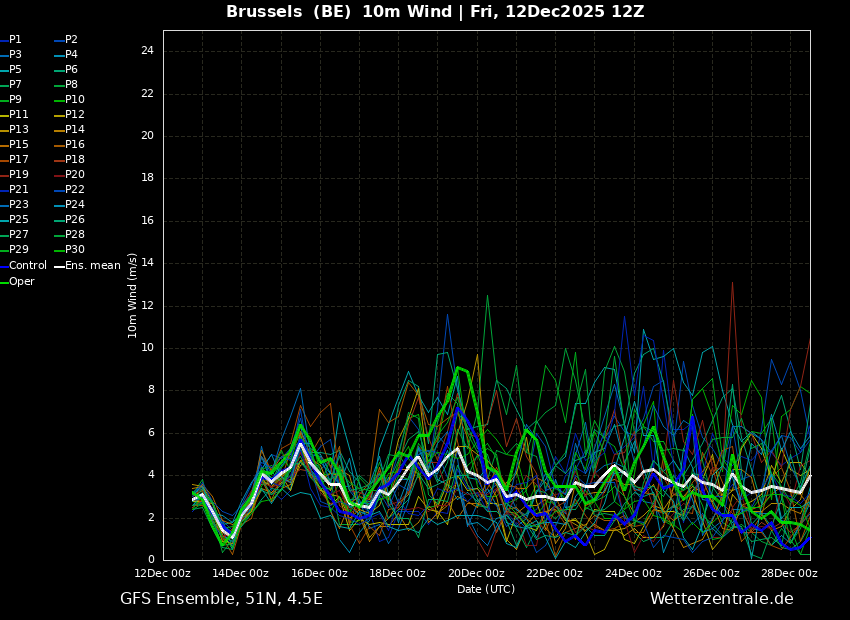The height and width of the screenshot is (620, 850).
Task: Click the 24Dec 00z date label
Action: tap(633, 574)
